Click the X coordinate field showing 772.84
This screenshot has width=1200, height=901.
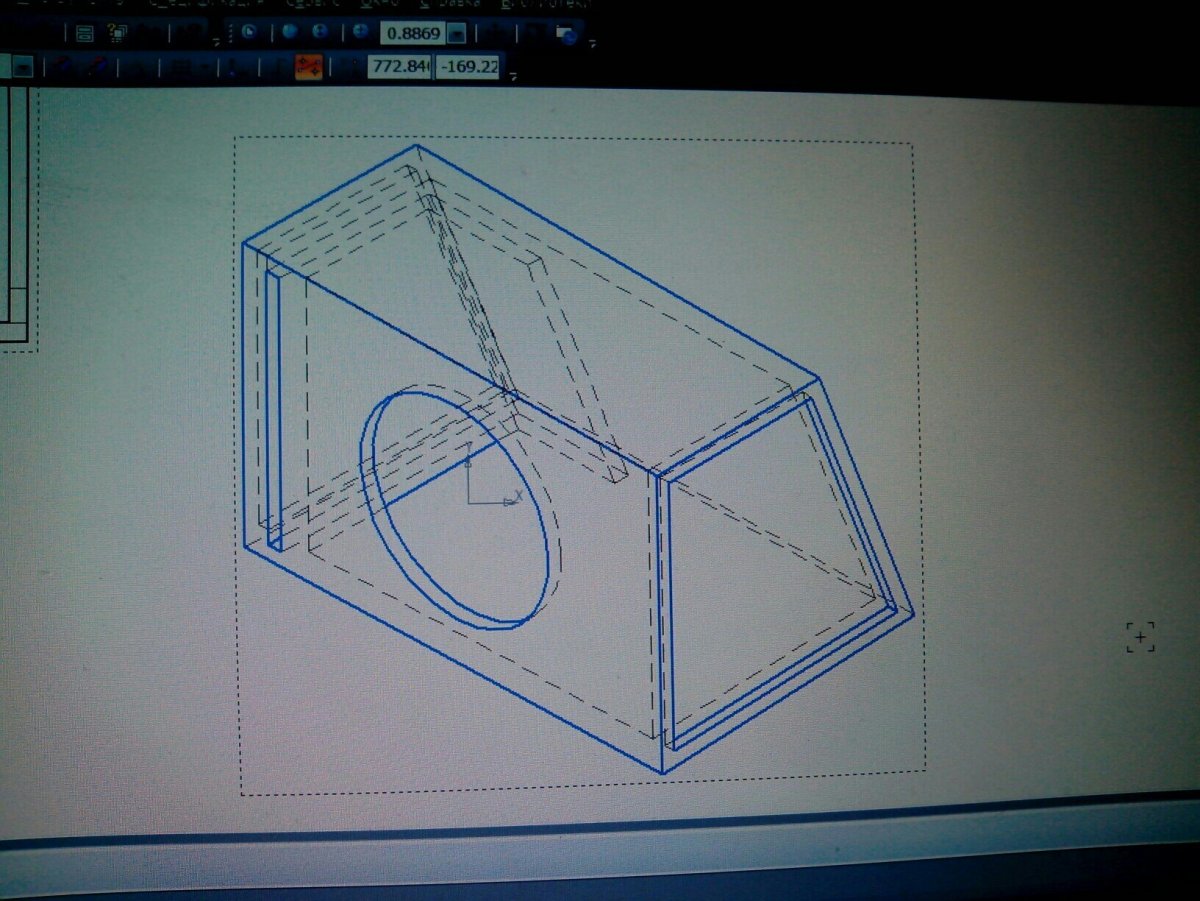(x=399, y=67)
